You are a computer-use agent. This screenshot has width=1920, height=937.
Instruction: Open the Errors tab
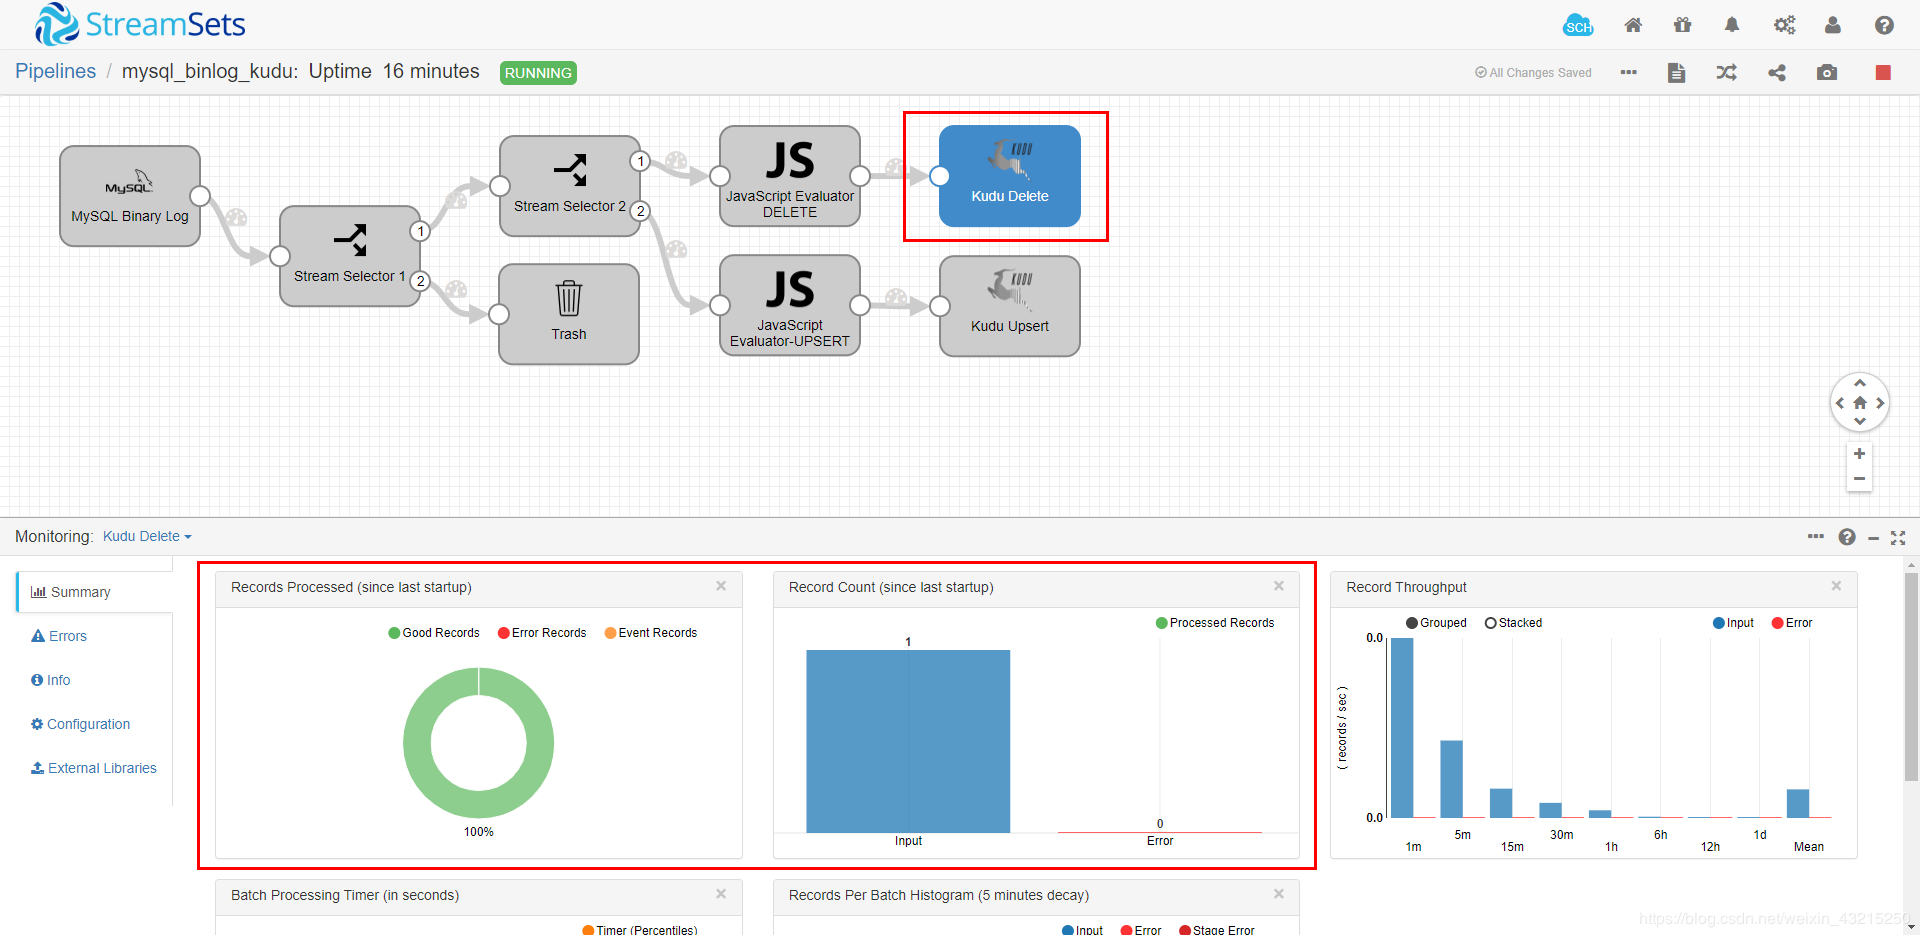(66, 635)
